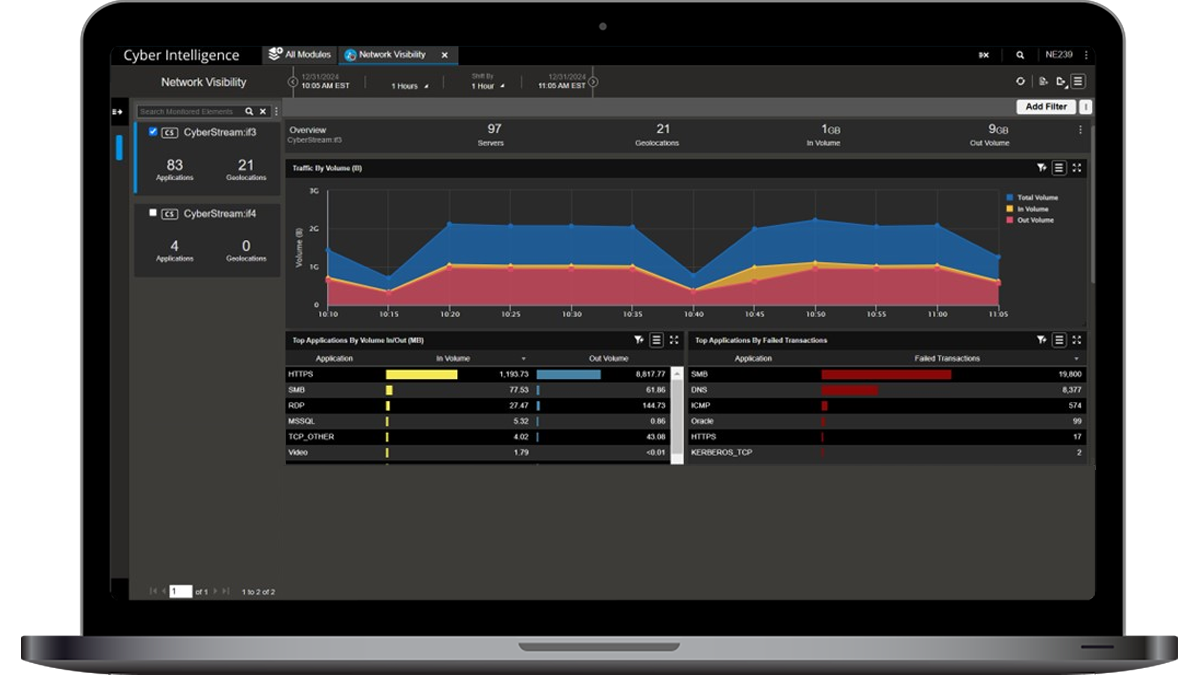This screenshot has width=1200, height=675.
Task: Click the Out Volume legend color swatch
Action: tap(1010, 220)
